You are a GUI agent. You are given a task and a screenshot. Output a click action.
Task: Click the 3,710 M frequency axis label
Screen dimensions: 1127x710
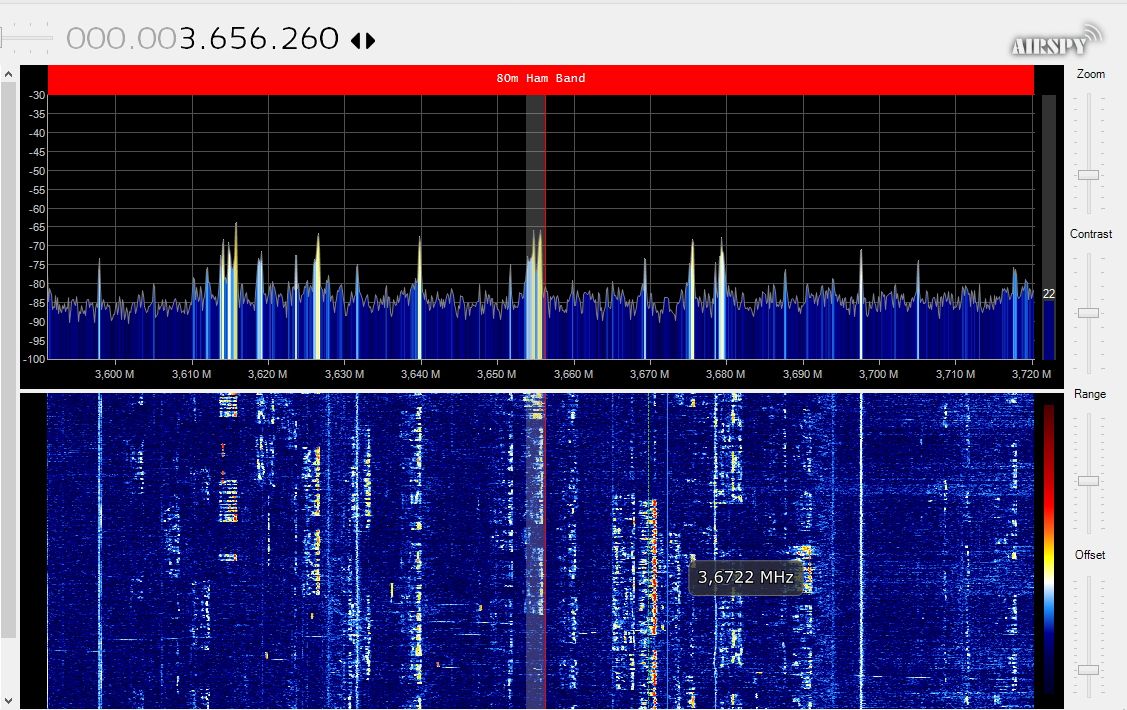point(955,374)
